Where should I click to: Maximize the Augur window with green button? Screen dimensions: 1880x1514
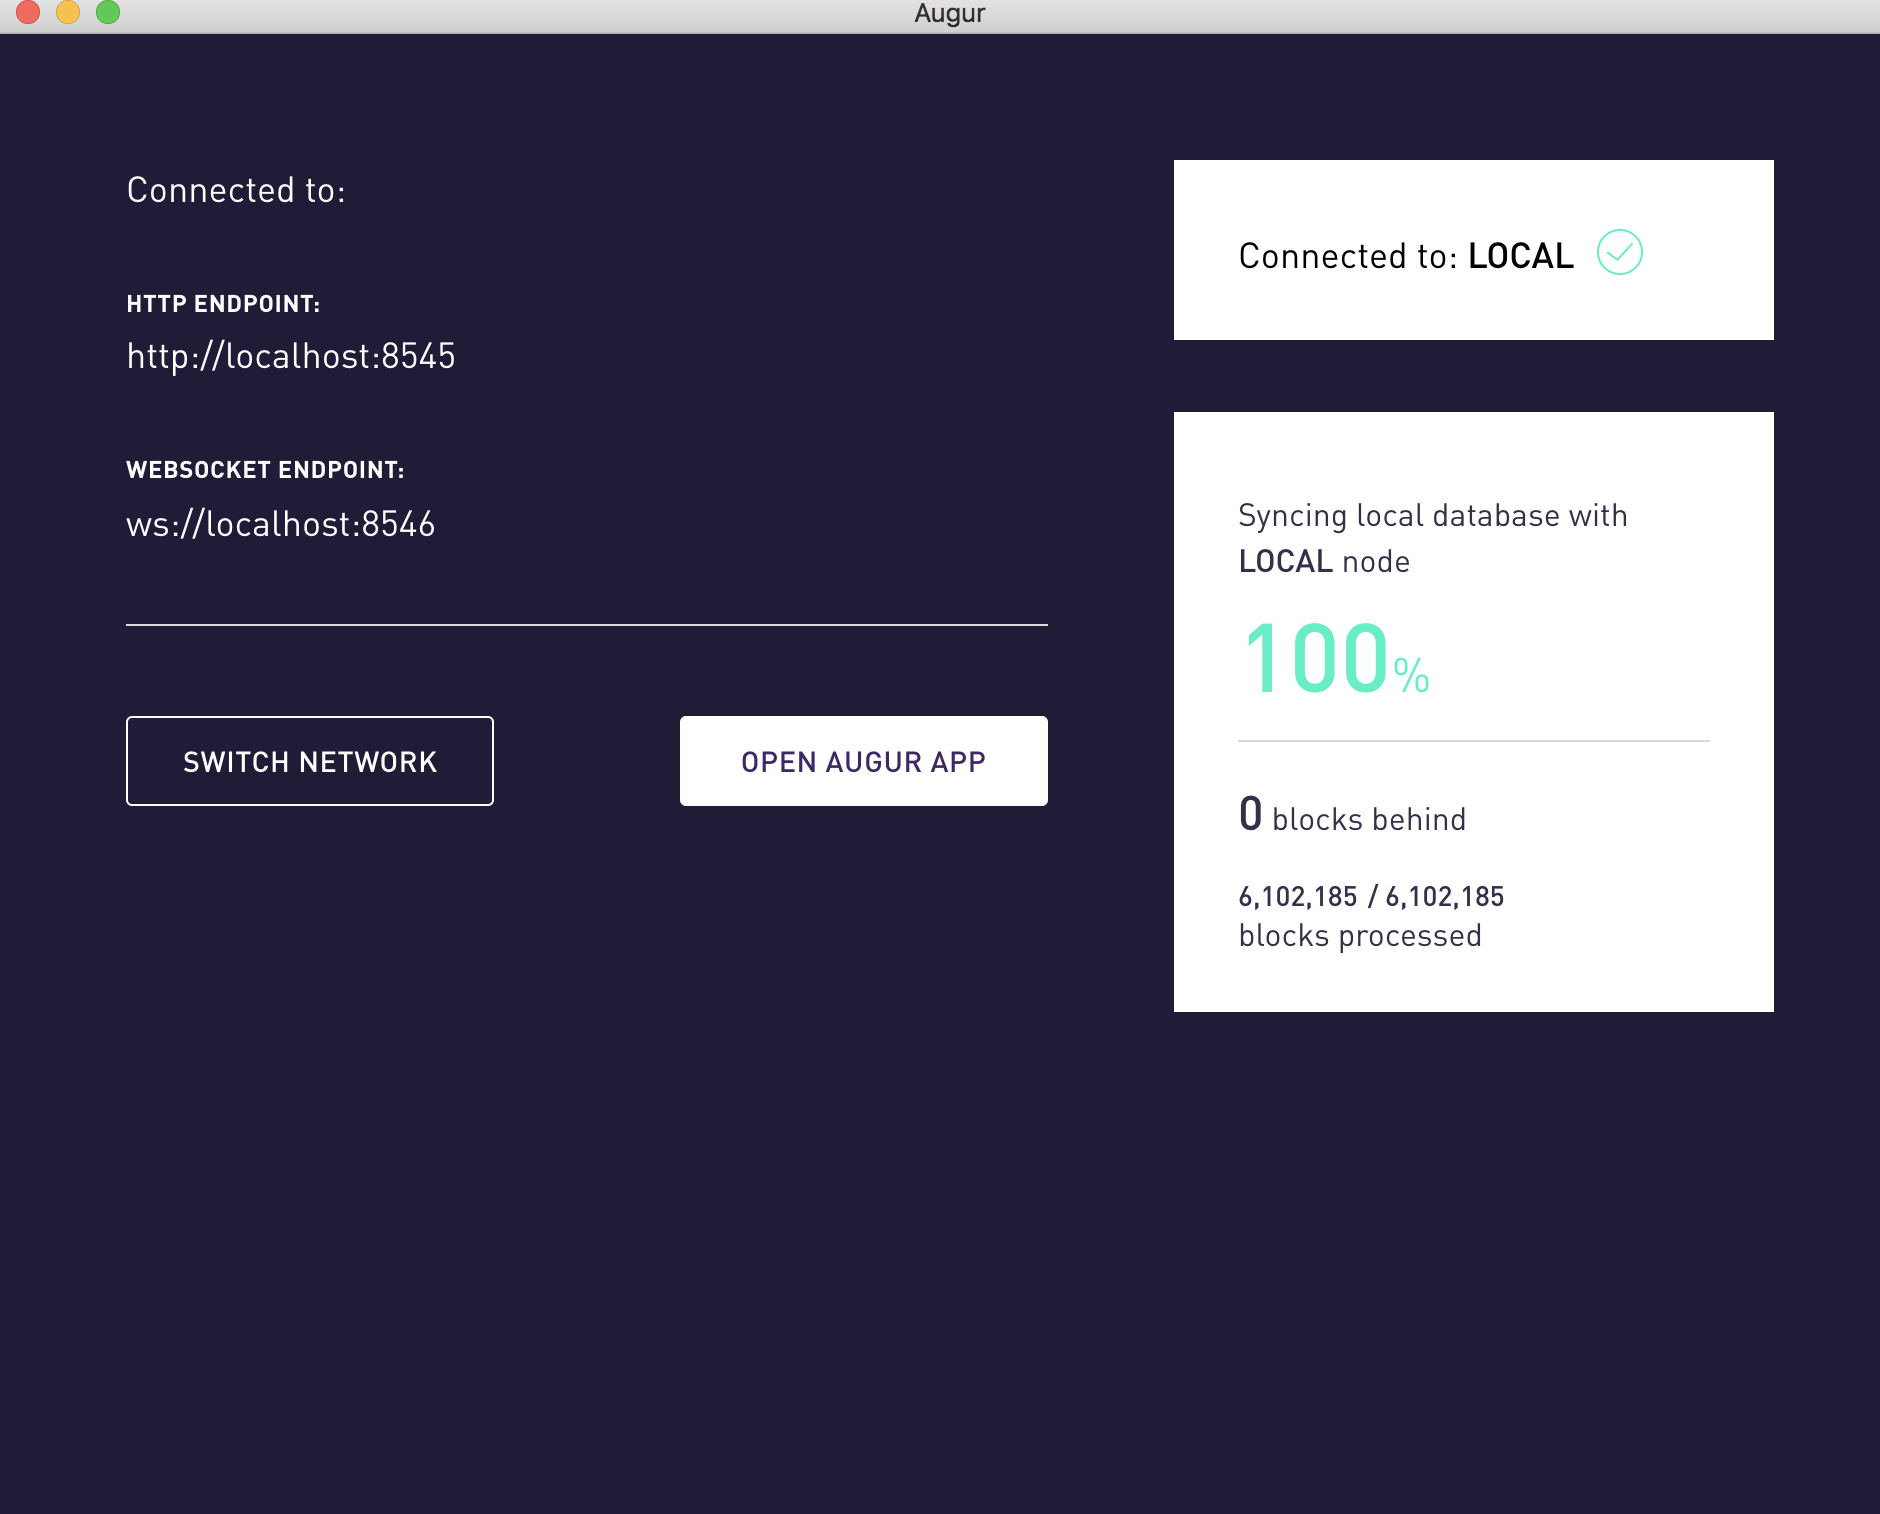pos(108,12)
